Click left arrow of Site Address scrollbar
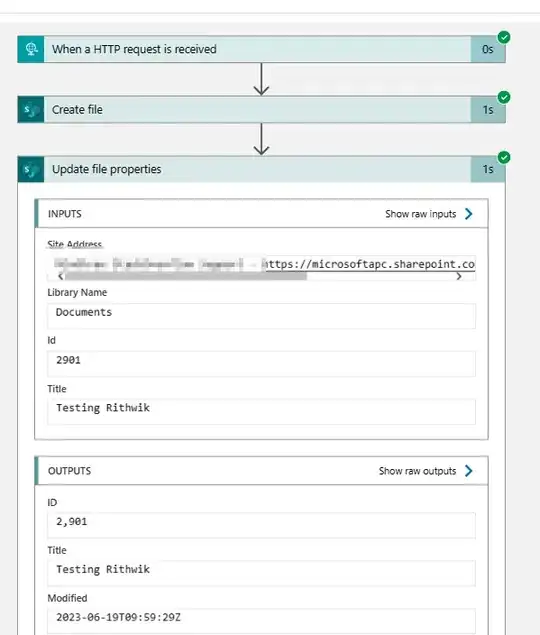This screenshot has height=635, width=540. click(60, 276)
